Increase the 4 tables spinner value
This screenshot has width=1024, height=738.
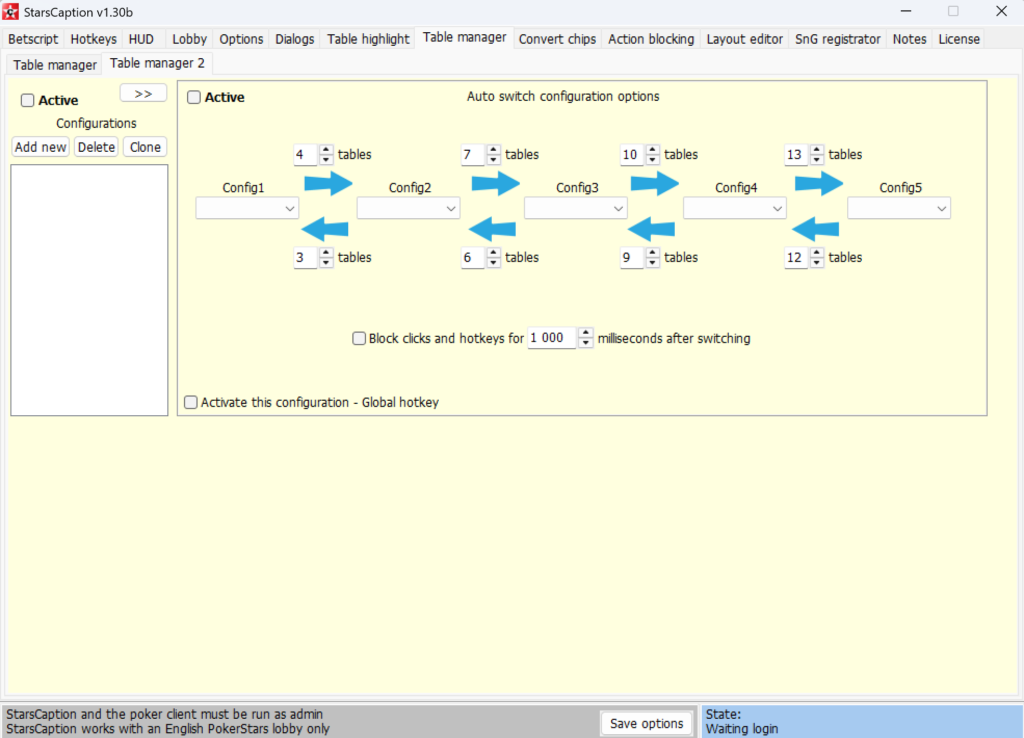click(x=326, y=150)
